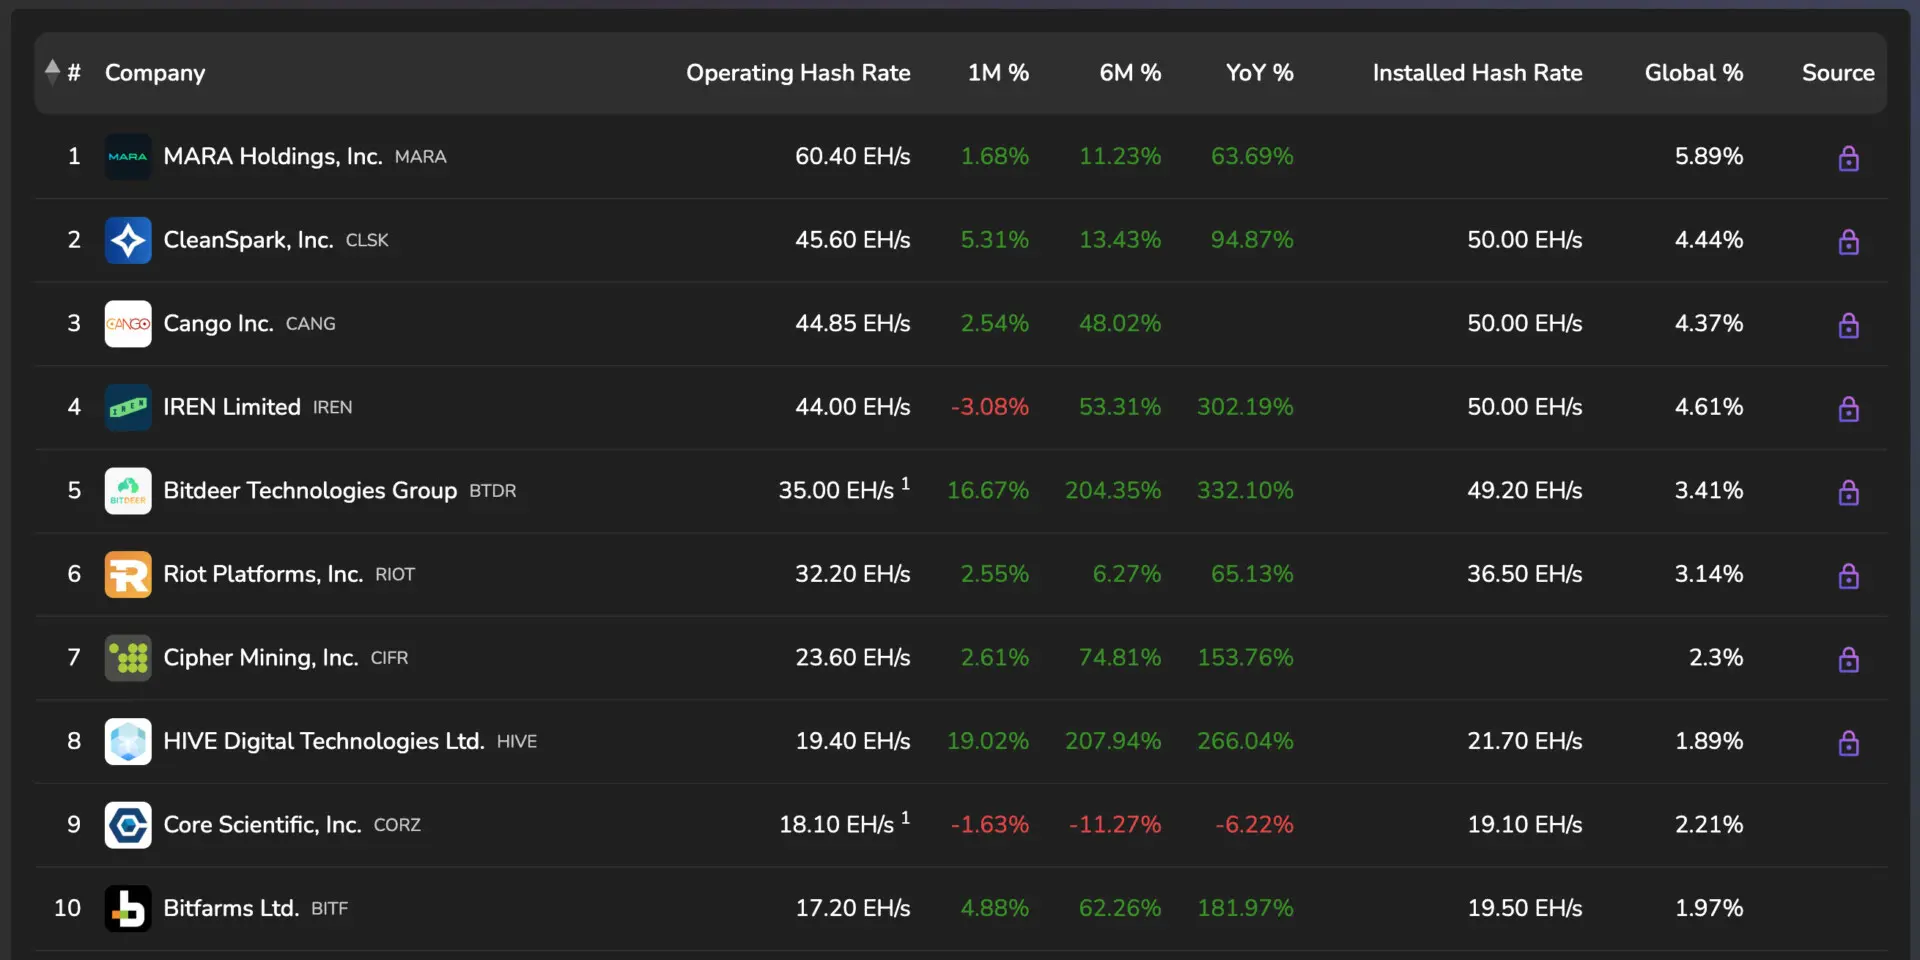Open locked source for MARA Holdings

pyautogui.click(x=1848, y=158)
